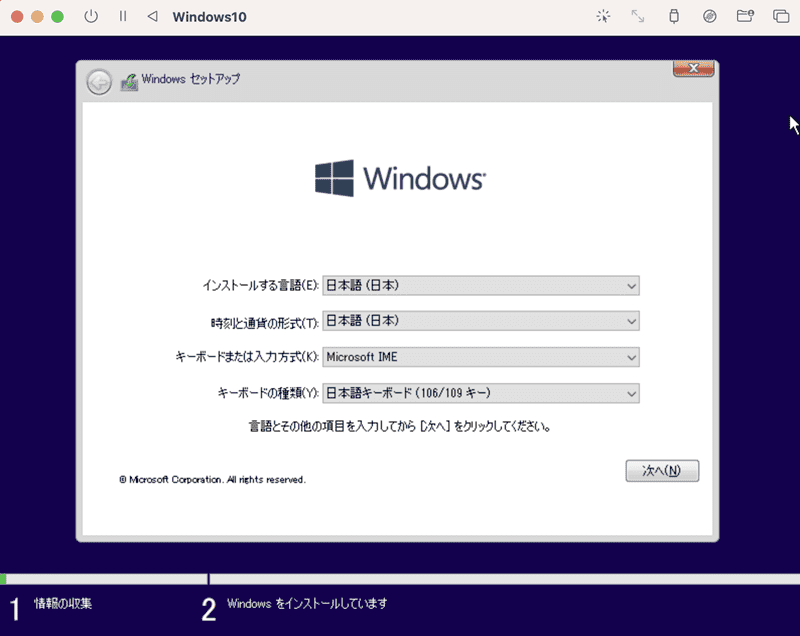Open the time and currency format (T) dropdown

[481, 321]
